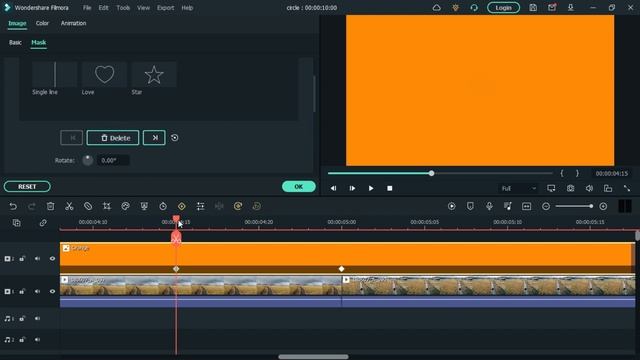The height and width of the screenshot is (360, 640).
Task: Click the Login button
Action: point(503,7)
